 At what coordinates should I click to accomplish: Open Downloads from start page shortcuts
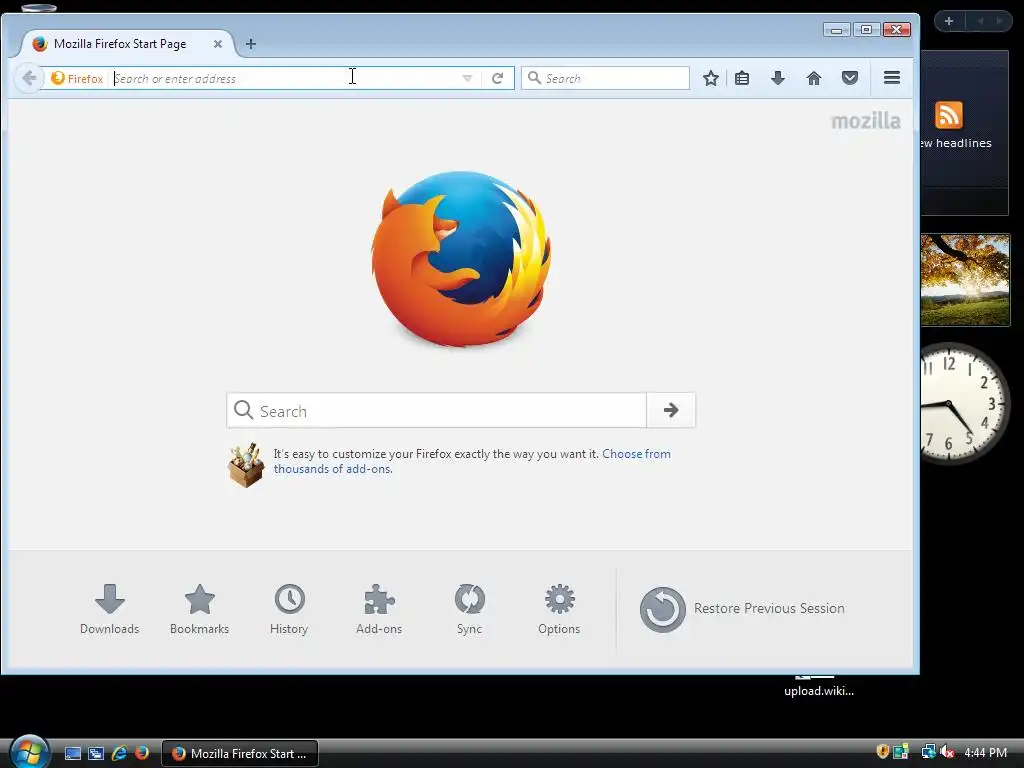(x=110, y=609)
